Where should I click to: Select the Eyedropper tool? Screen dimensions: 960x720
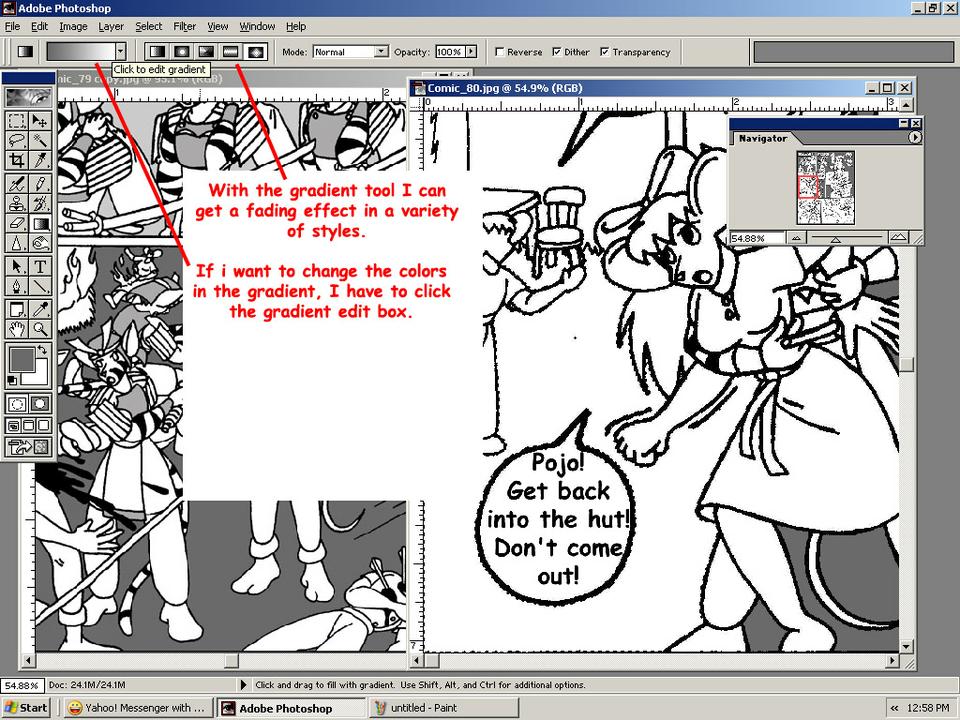point(40,309)
